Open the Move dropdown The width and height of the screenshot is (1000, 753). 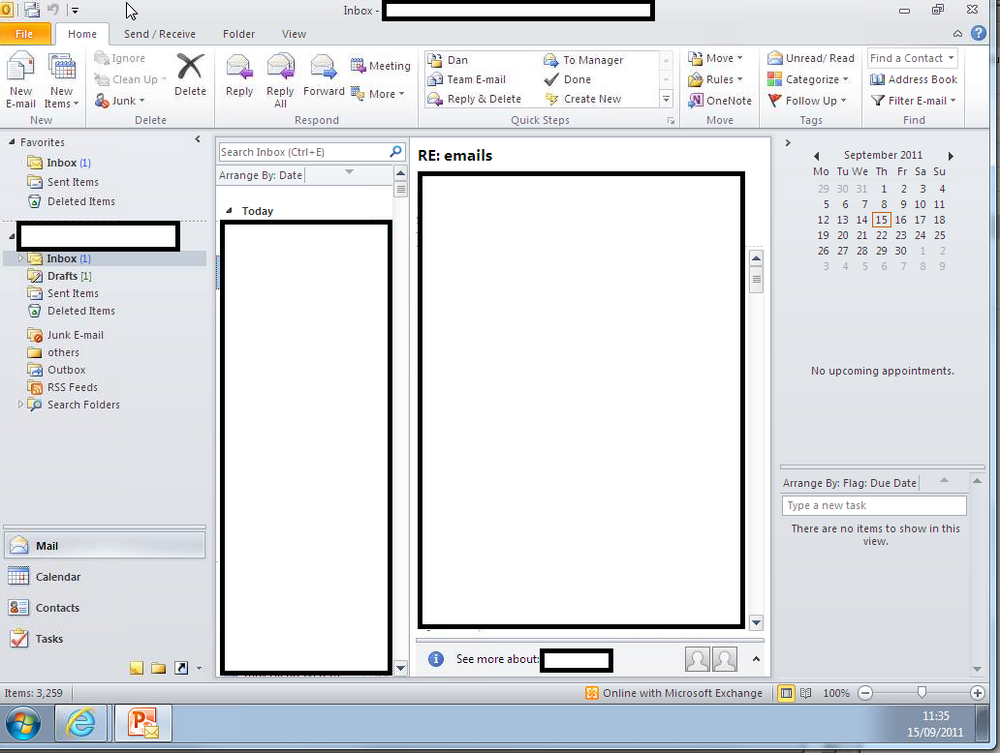click(716, 59)
